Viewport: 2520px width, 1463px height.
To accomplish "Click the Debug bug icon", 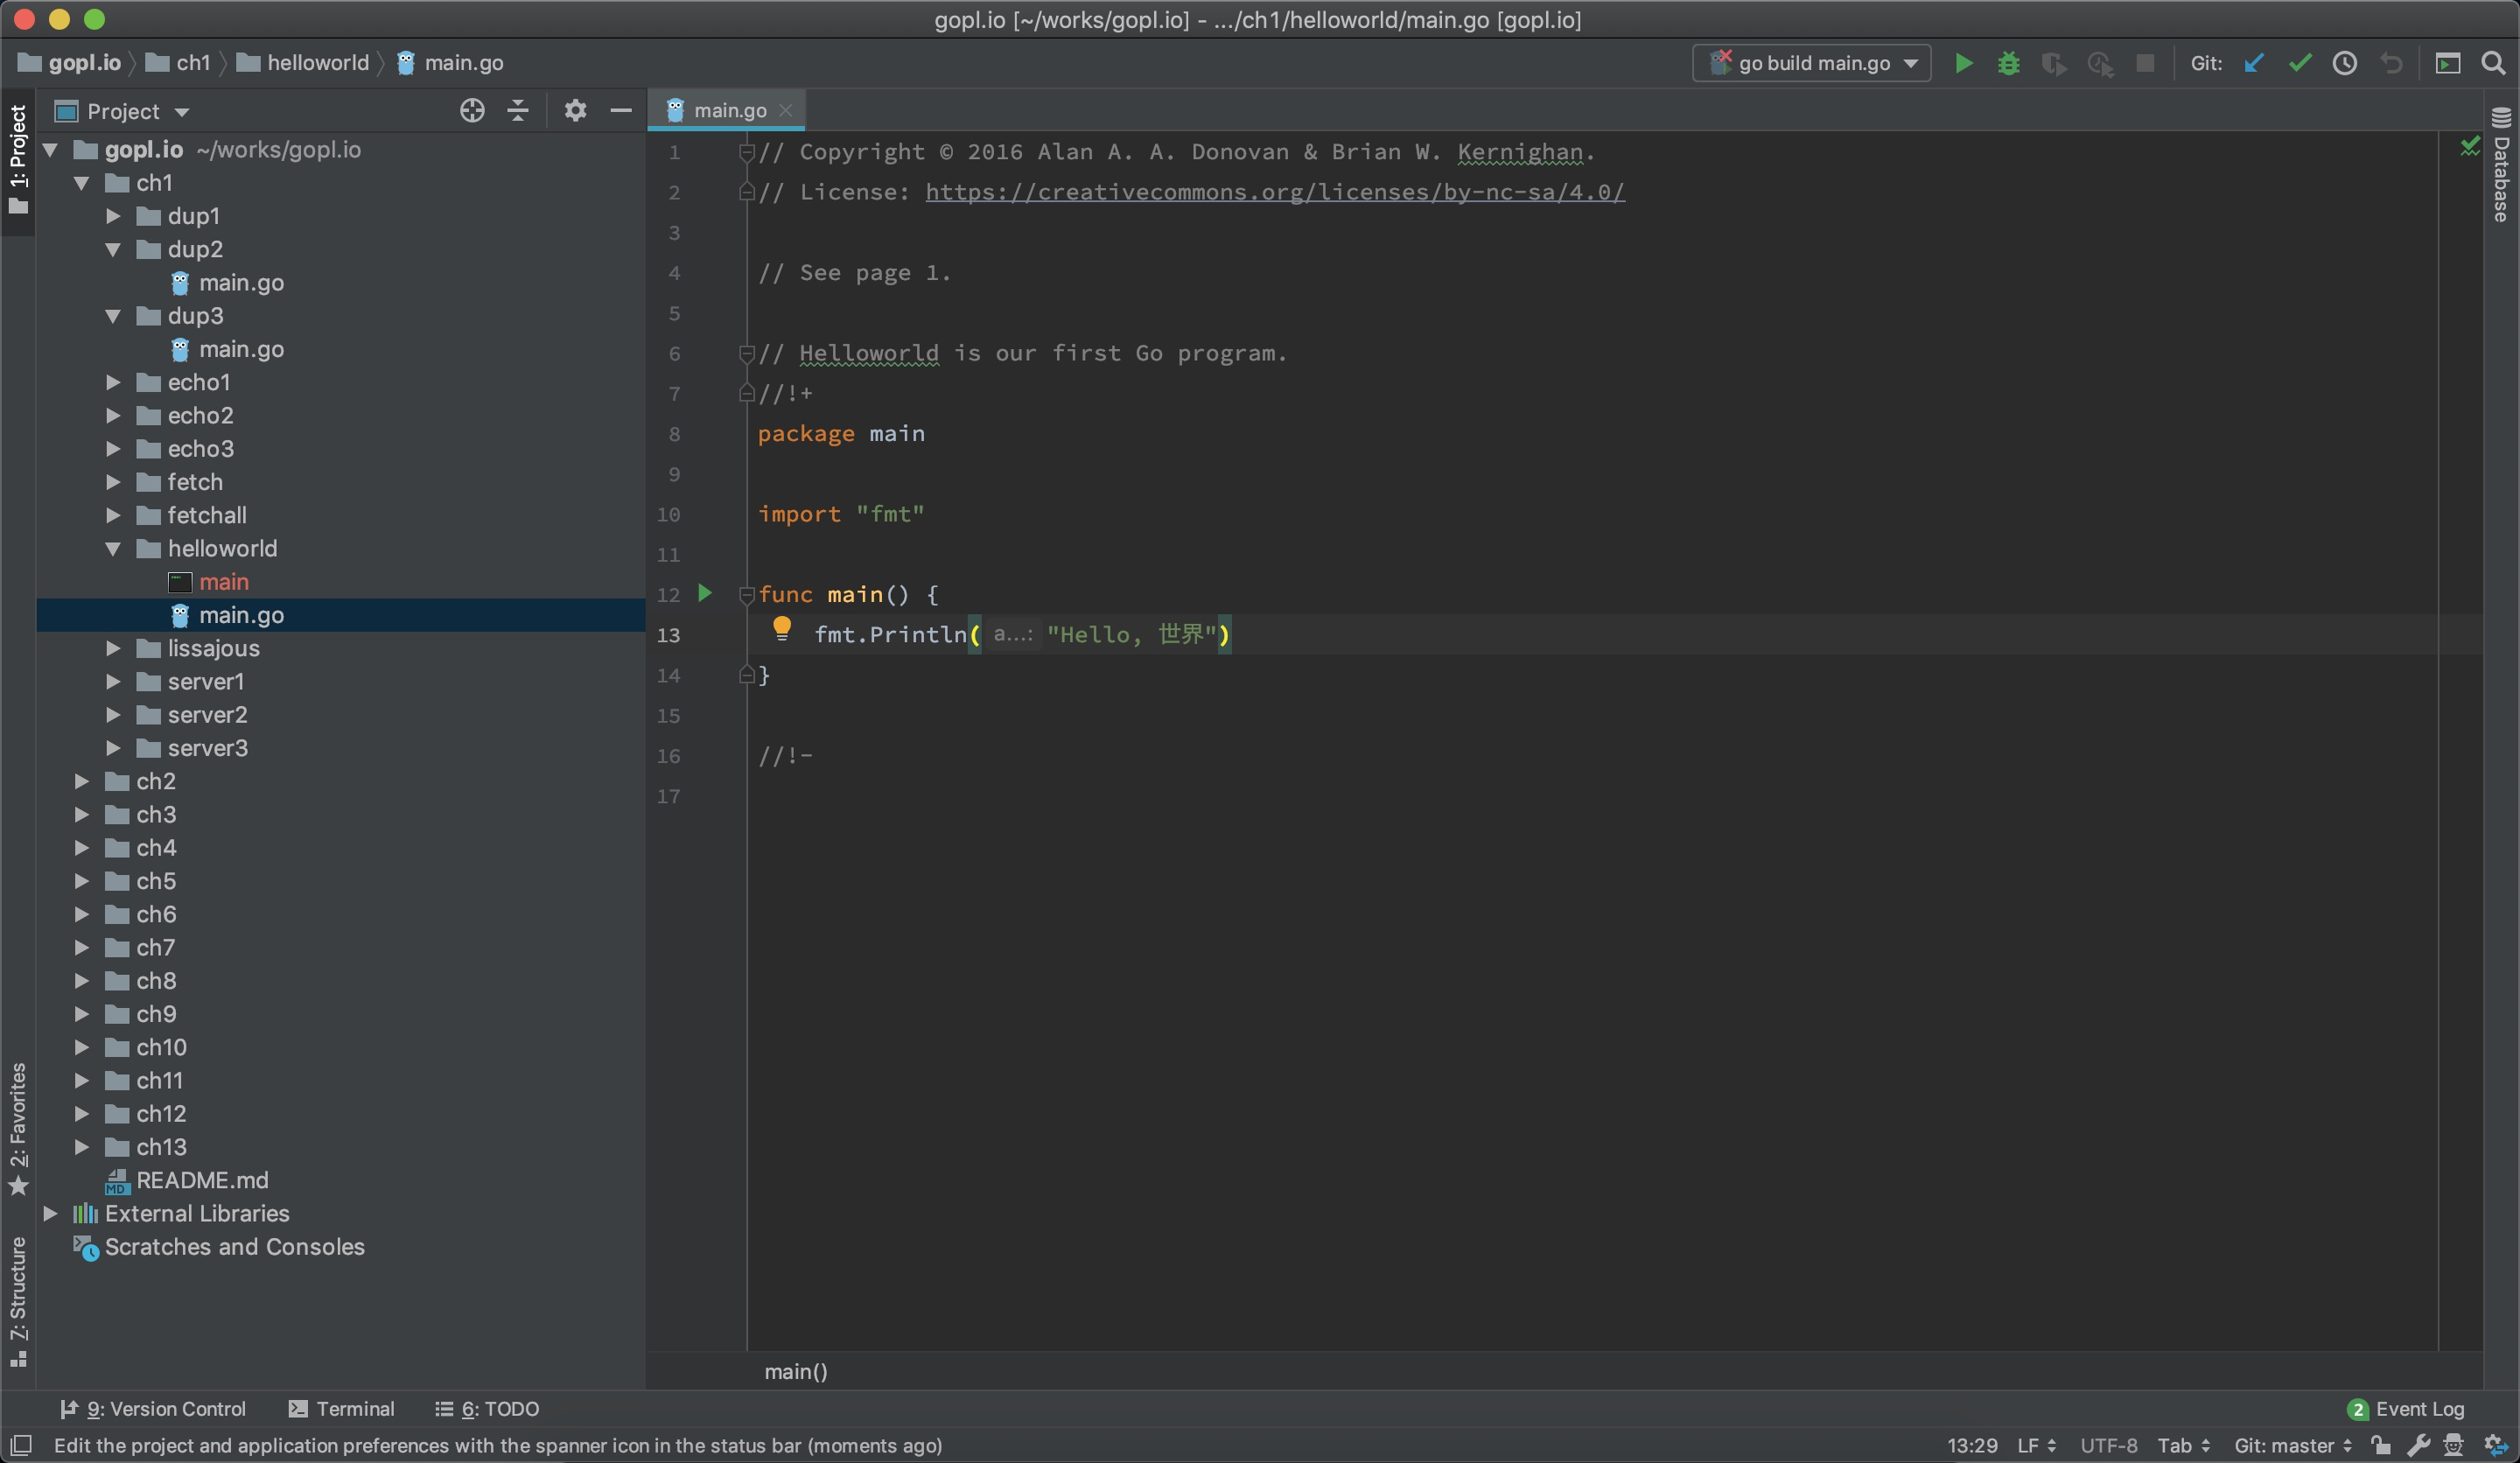I will coord(2008,63).
